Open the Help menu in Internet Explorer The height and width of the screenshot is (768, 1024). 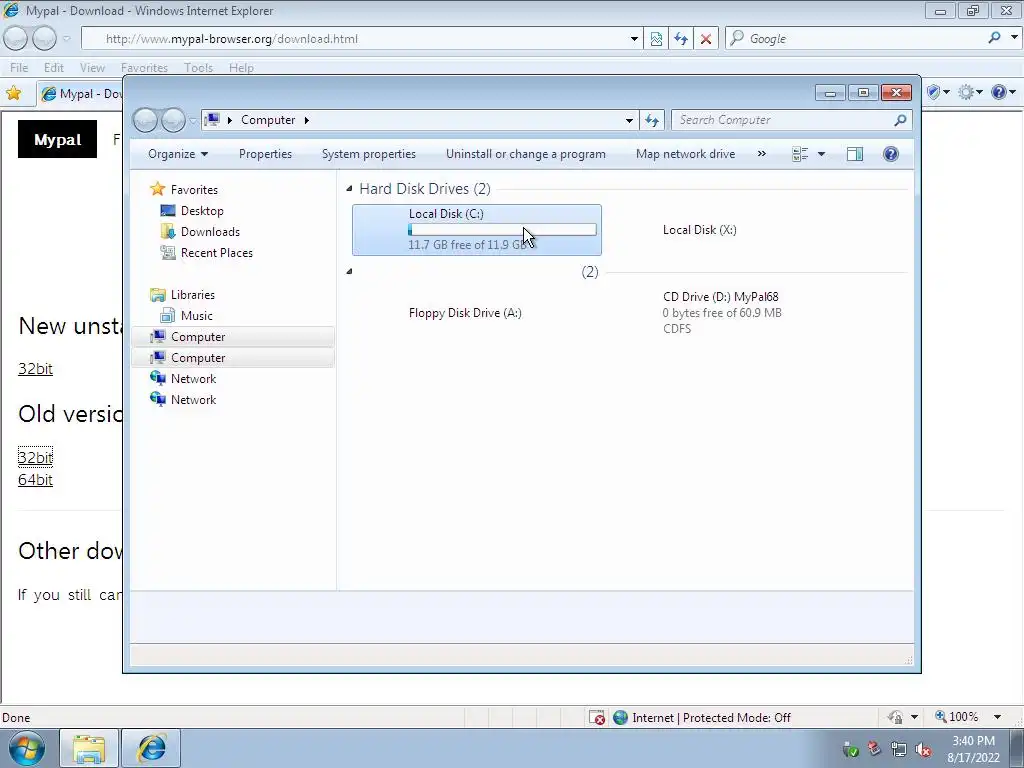pos(241,68)
